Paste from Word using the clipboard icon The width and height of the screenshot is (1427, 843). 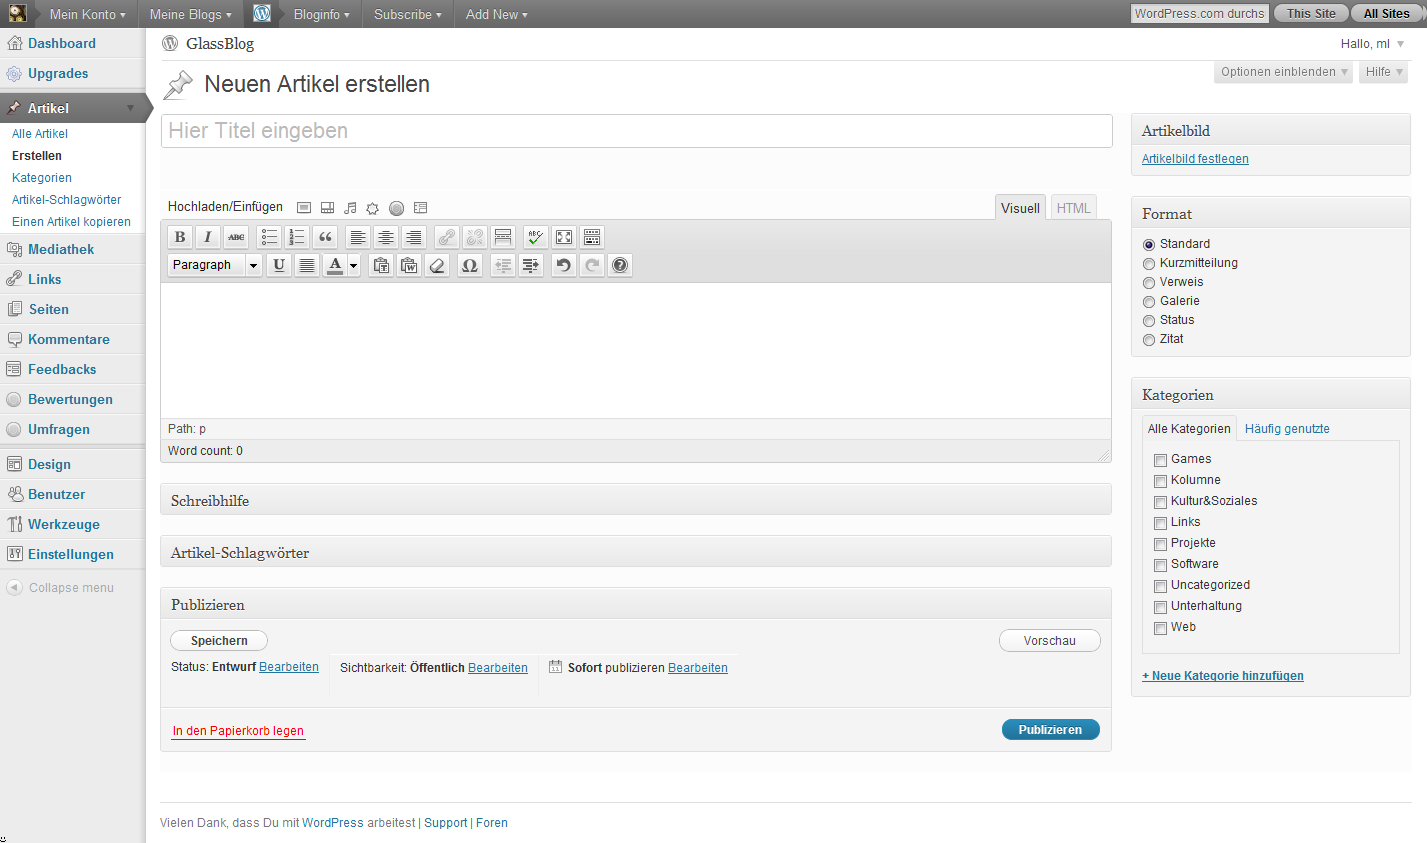click(409, 265)
